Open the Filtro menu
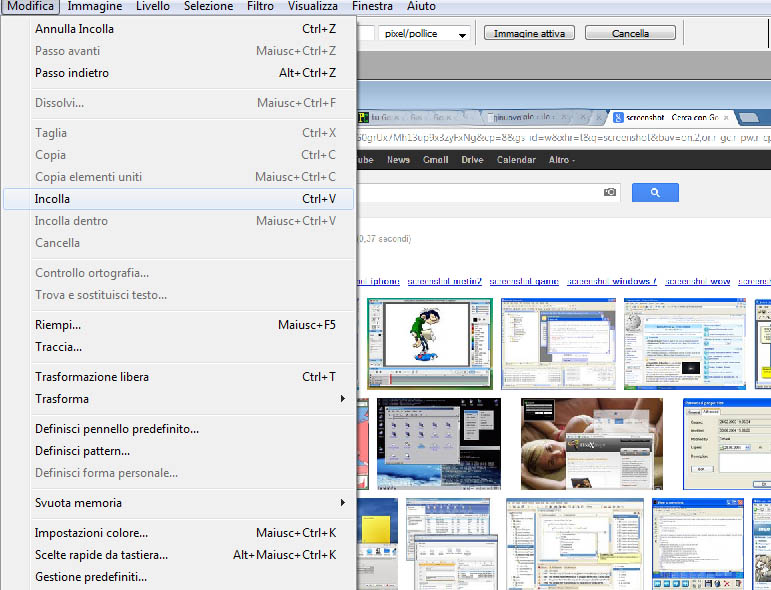 (260, 6)
